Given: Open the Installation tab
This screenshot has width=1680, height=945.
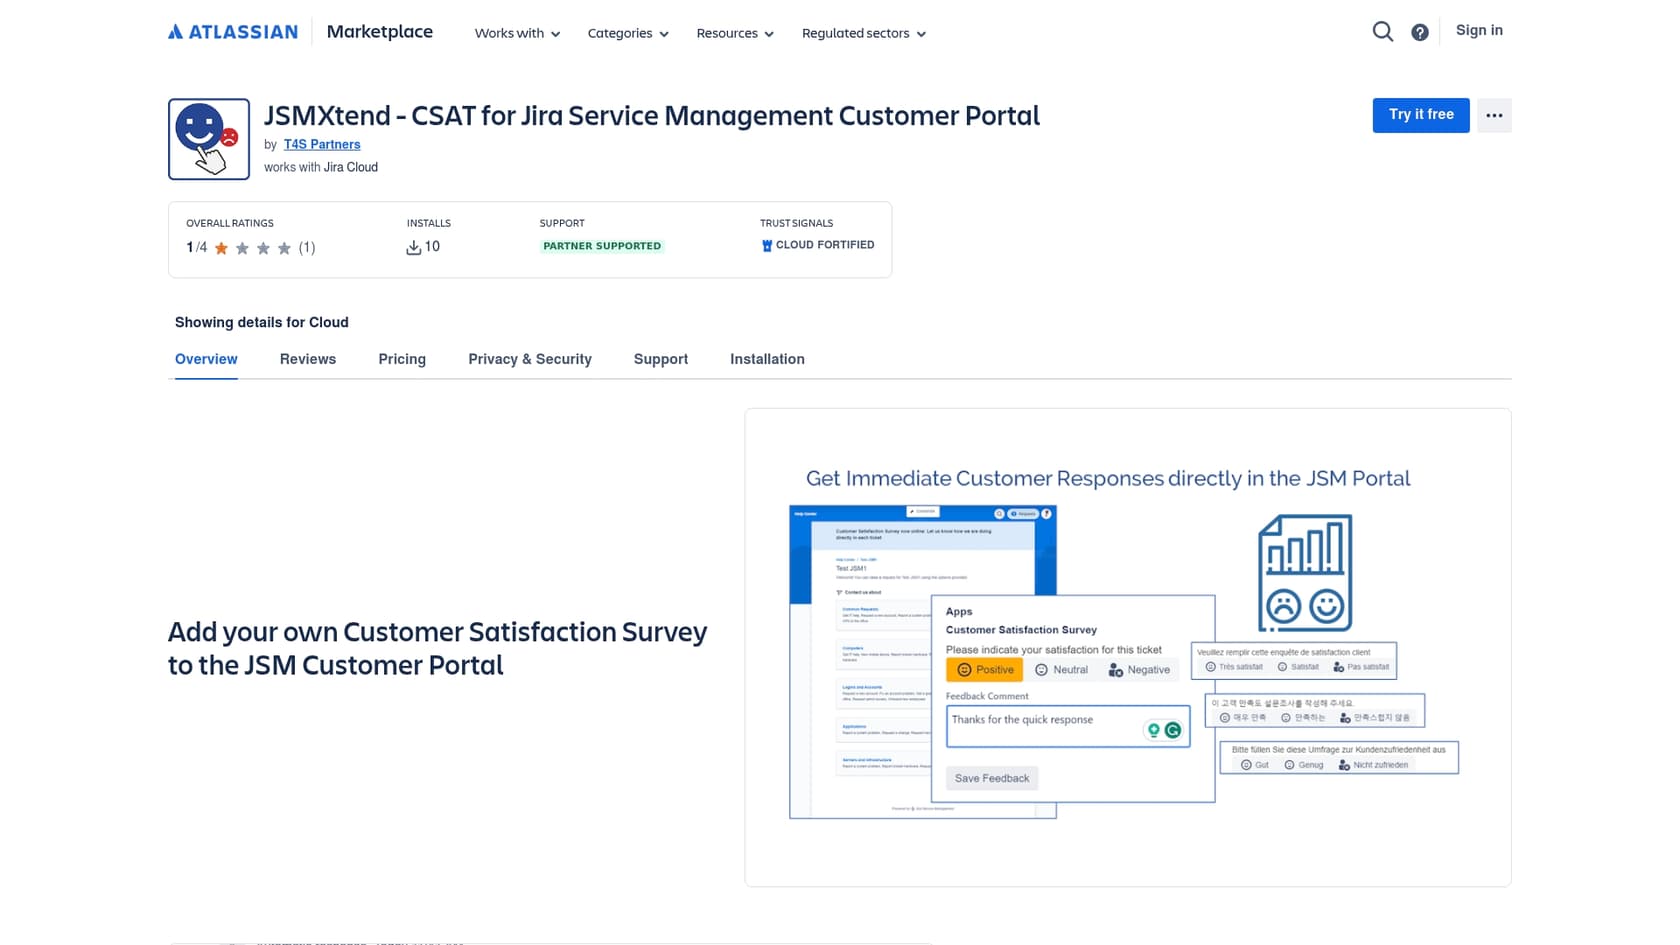Looking at the screenshot, I should coord(767,359).
